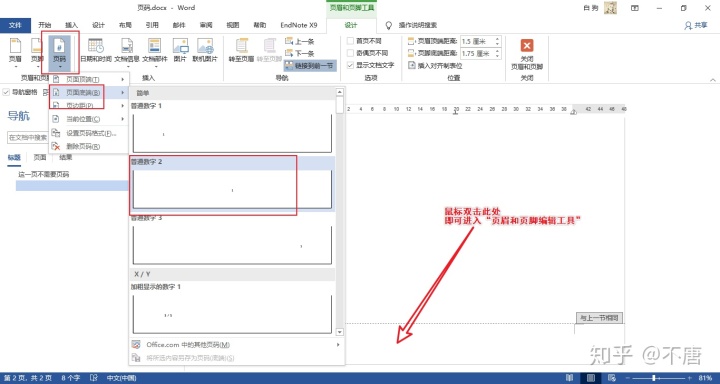Switch to 开始 (Home) ribbon tab
This screenshot has width=720, height=384.
[x=45, y=25]
